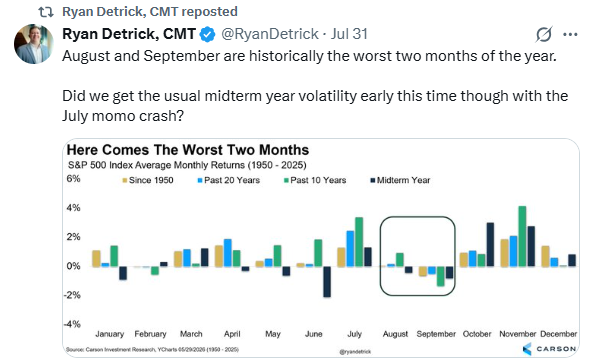This screenshot has width=594, height=363.
Task: Click the tall green November bar
Action: point(522,236)
